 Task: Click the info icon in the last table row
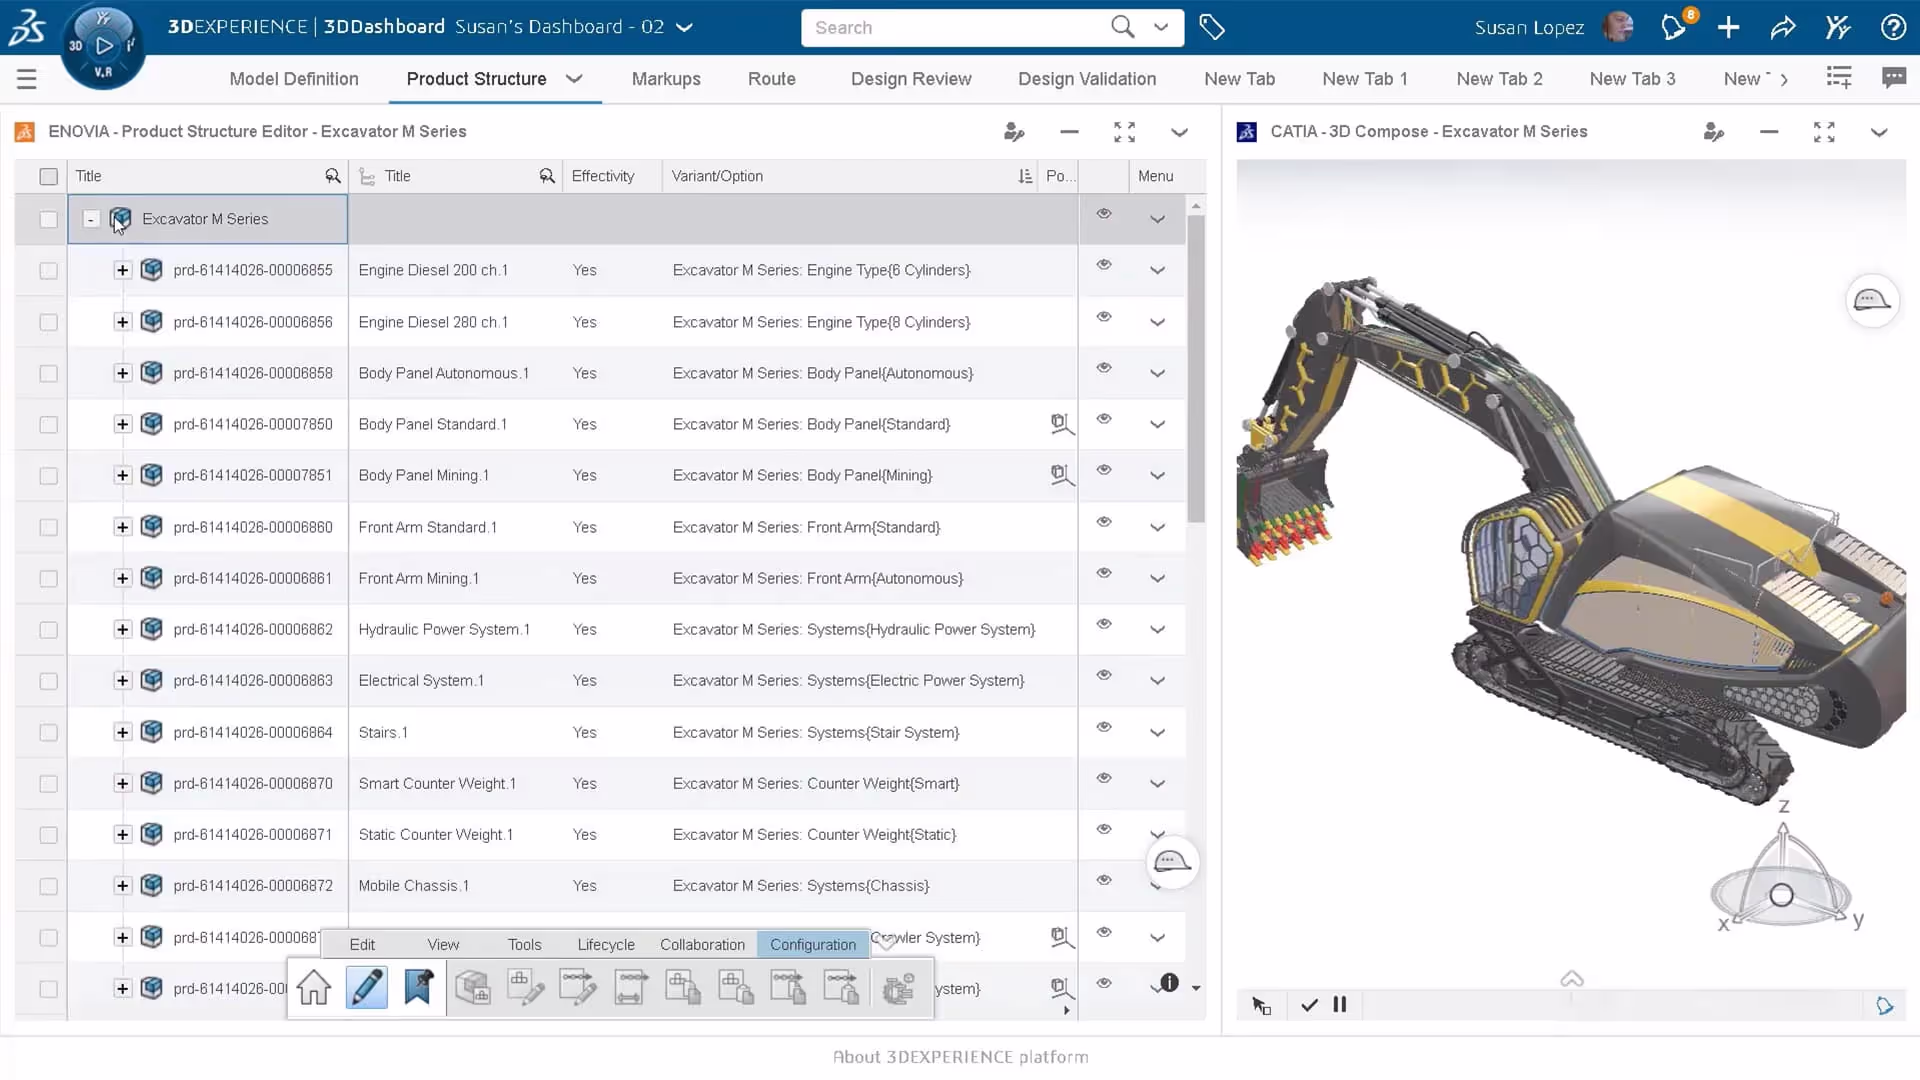(1169, 983)
